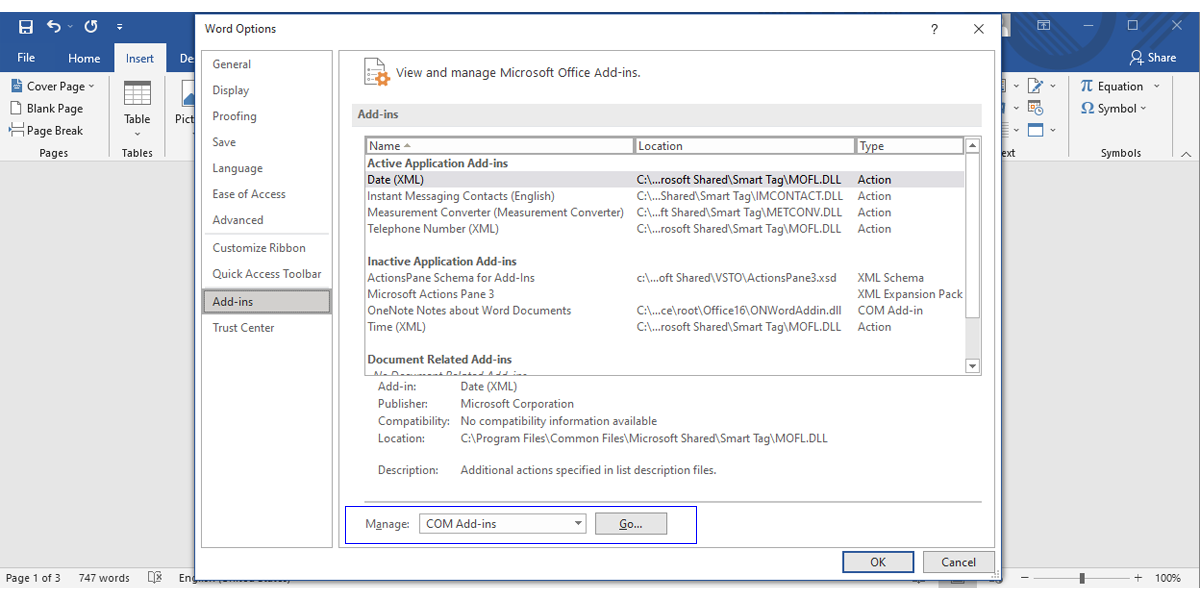Insert a Blank Page using its icon
1200x600 pixels.
pos(15,108)
